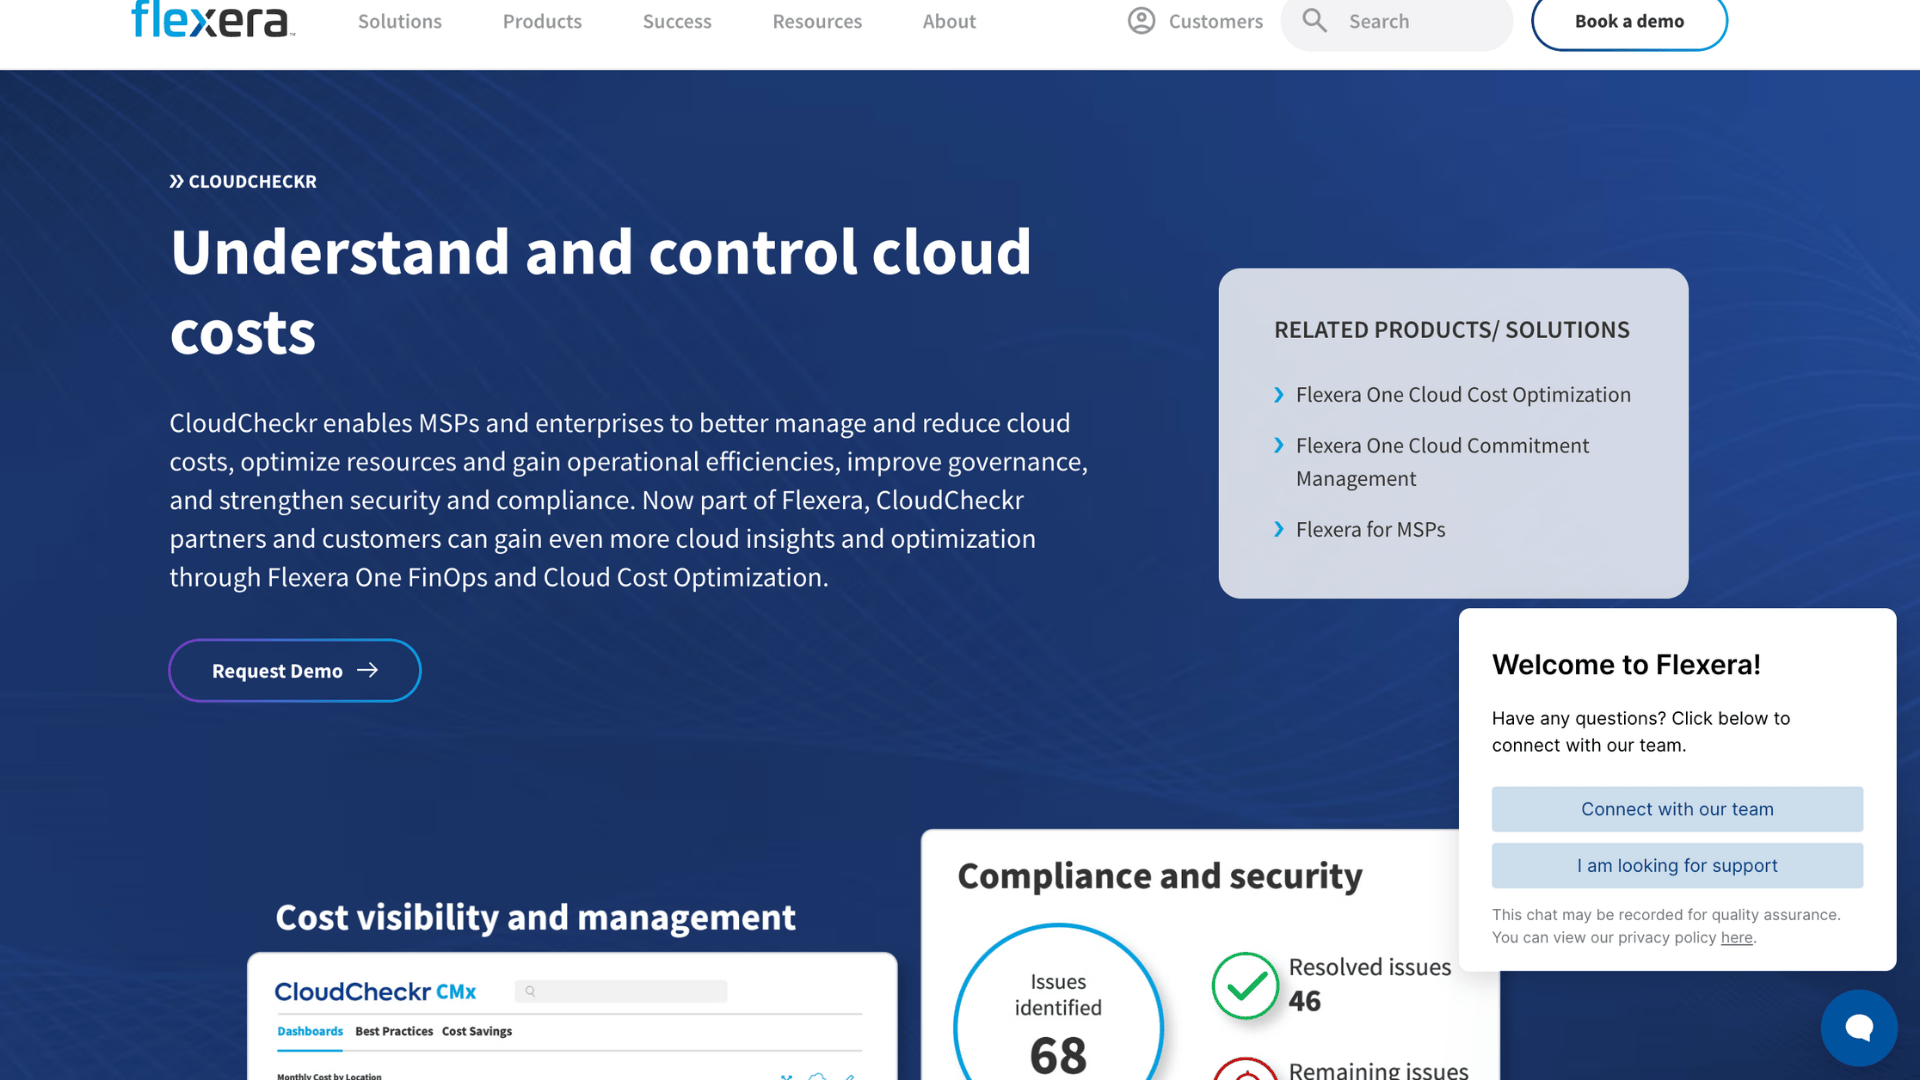Screen dimensions: 1920x1080
Task: Switch to the Cost Savings tab
Action: (x=477, y=1031)
